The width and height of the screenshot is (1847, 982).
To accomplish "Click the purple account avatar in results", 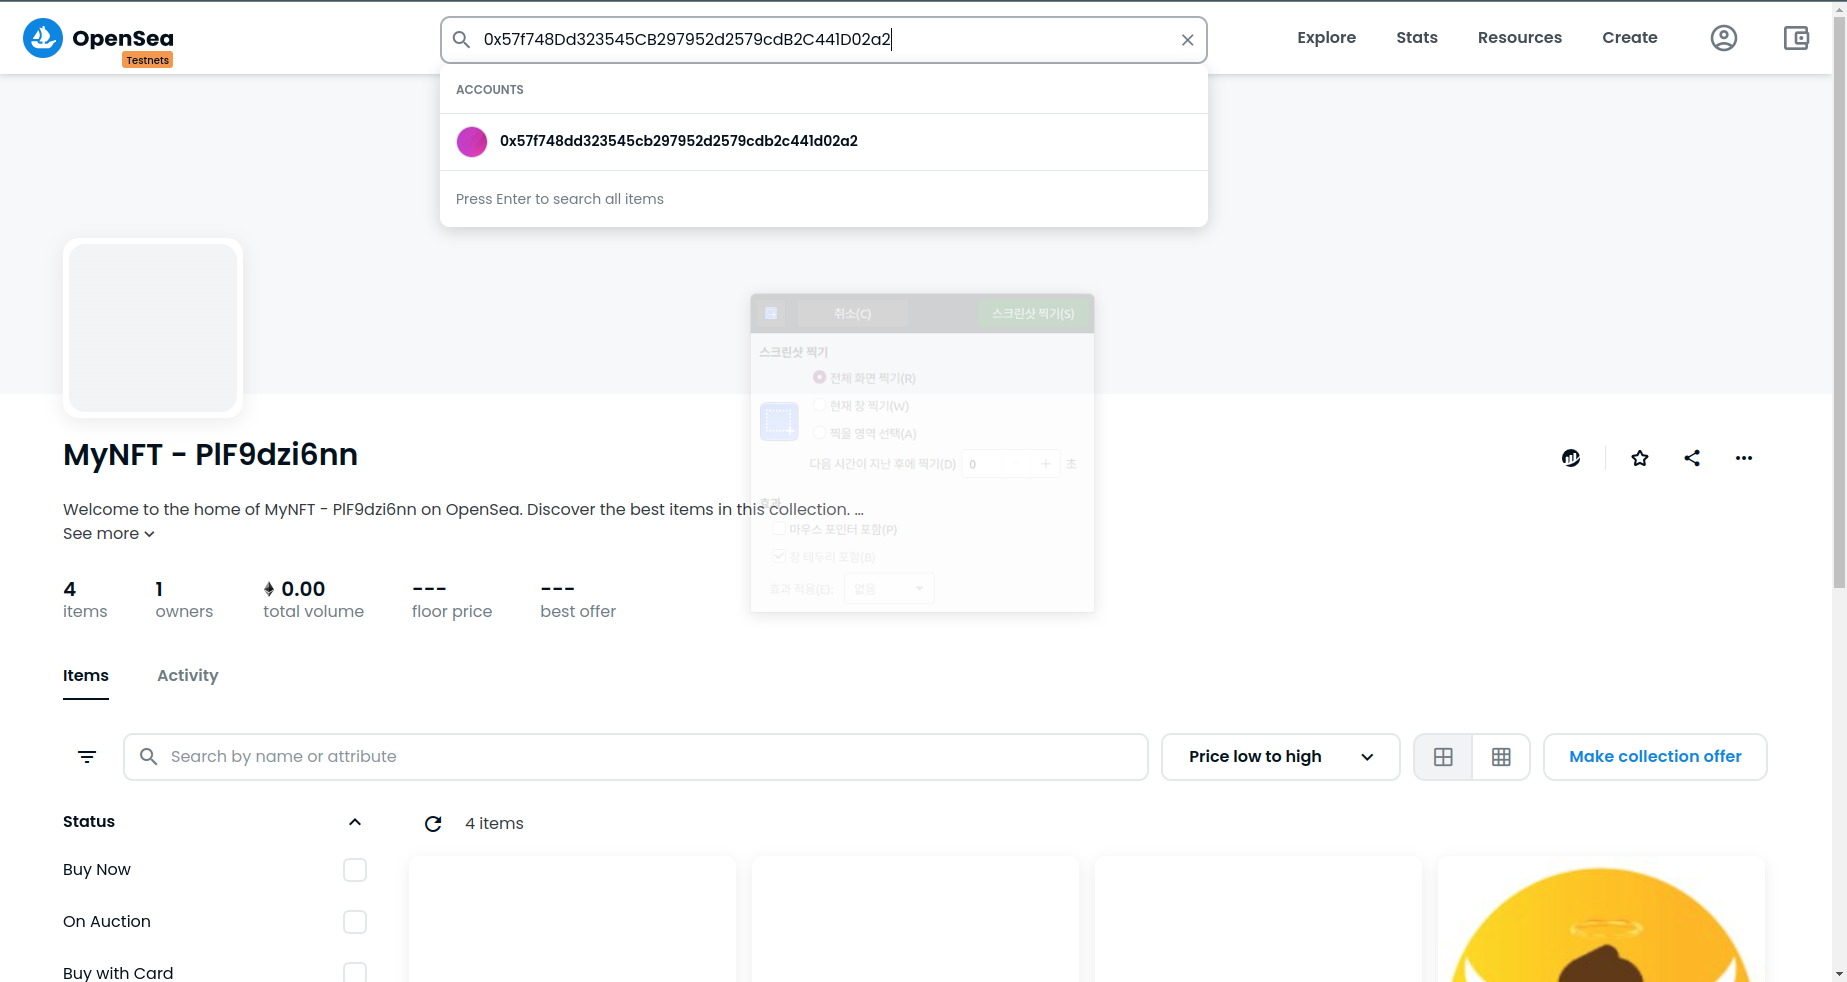I will [x=472, y=142].
